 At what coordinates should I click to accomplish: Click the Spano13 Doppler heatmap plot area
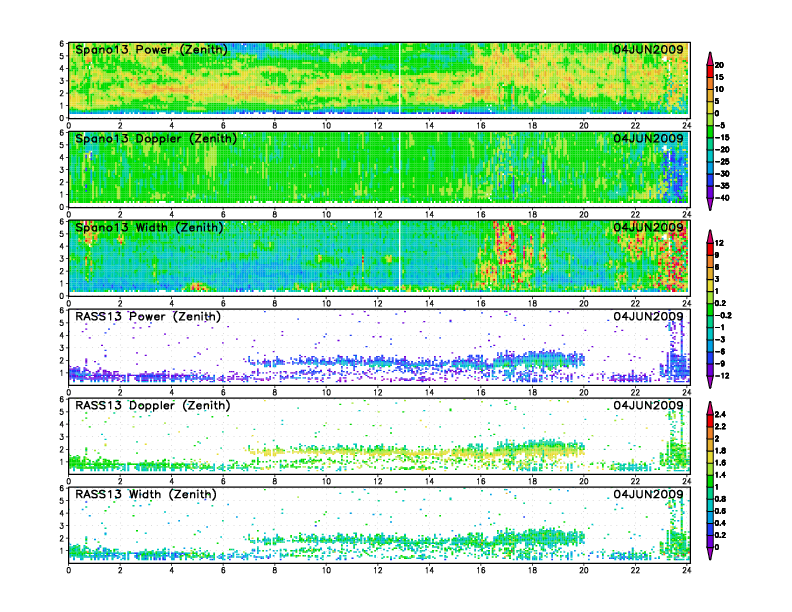click(x=379, y=169)
